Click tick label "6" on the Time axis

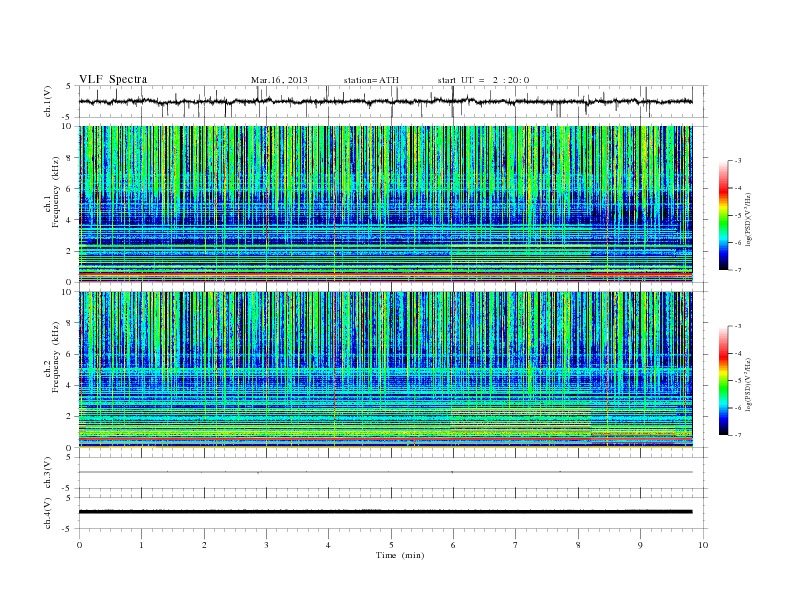(453, 545)
